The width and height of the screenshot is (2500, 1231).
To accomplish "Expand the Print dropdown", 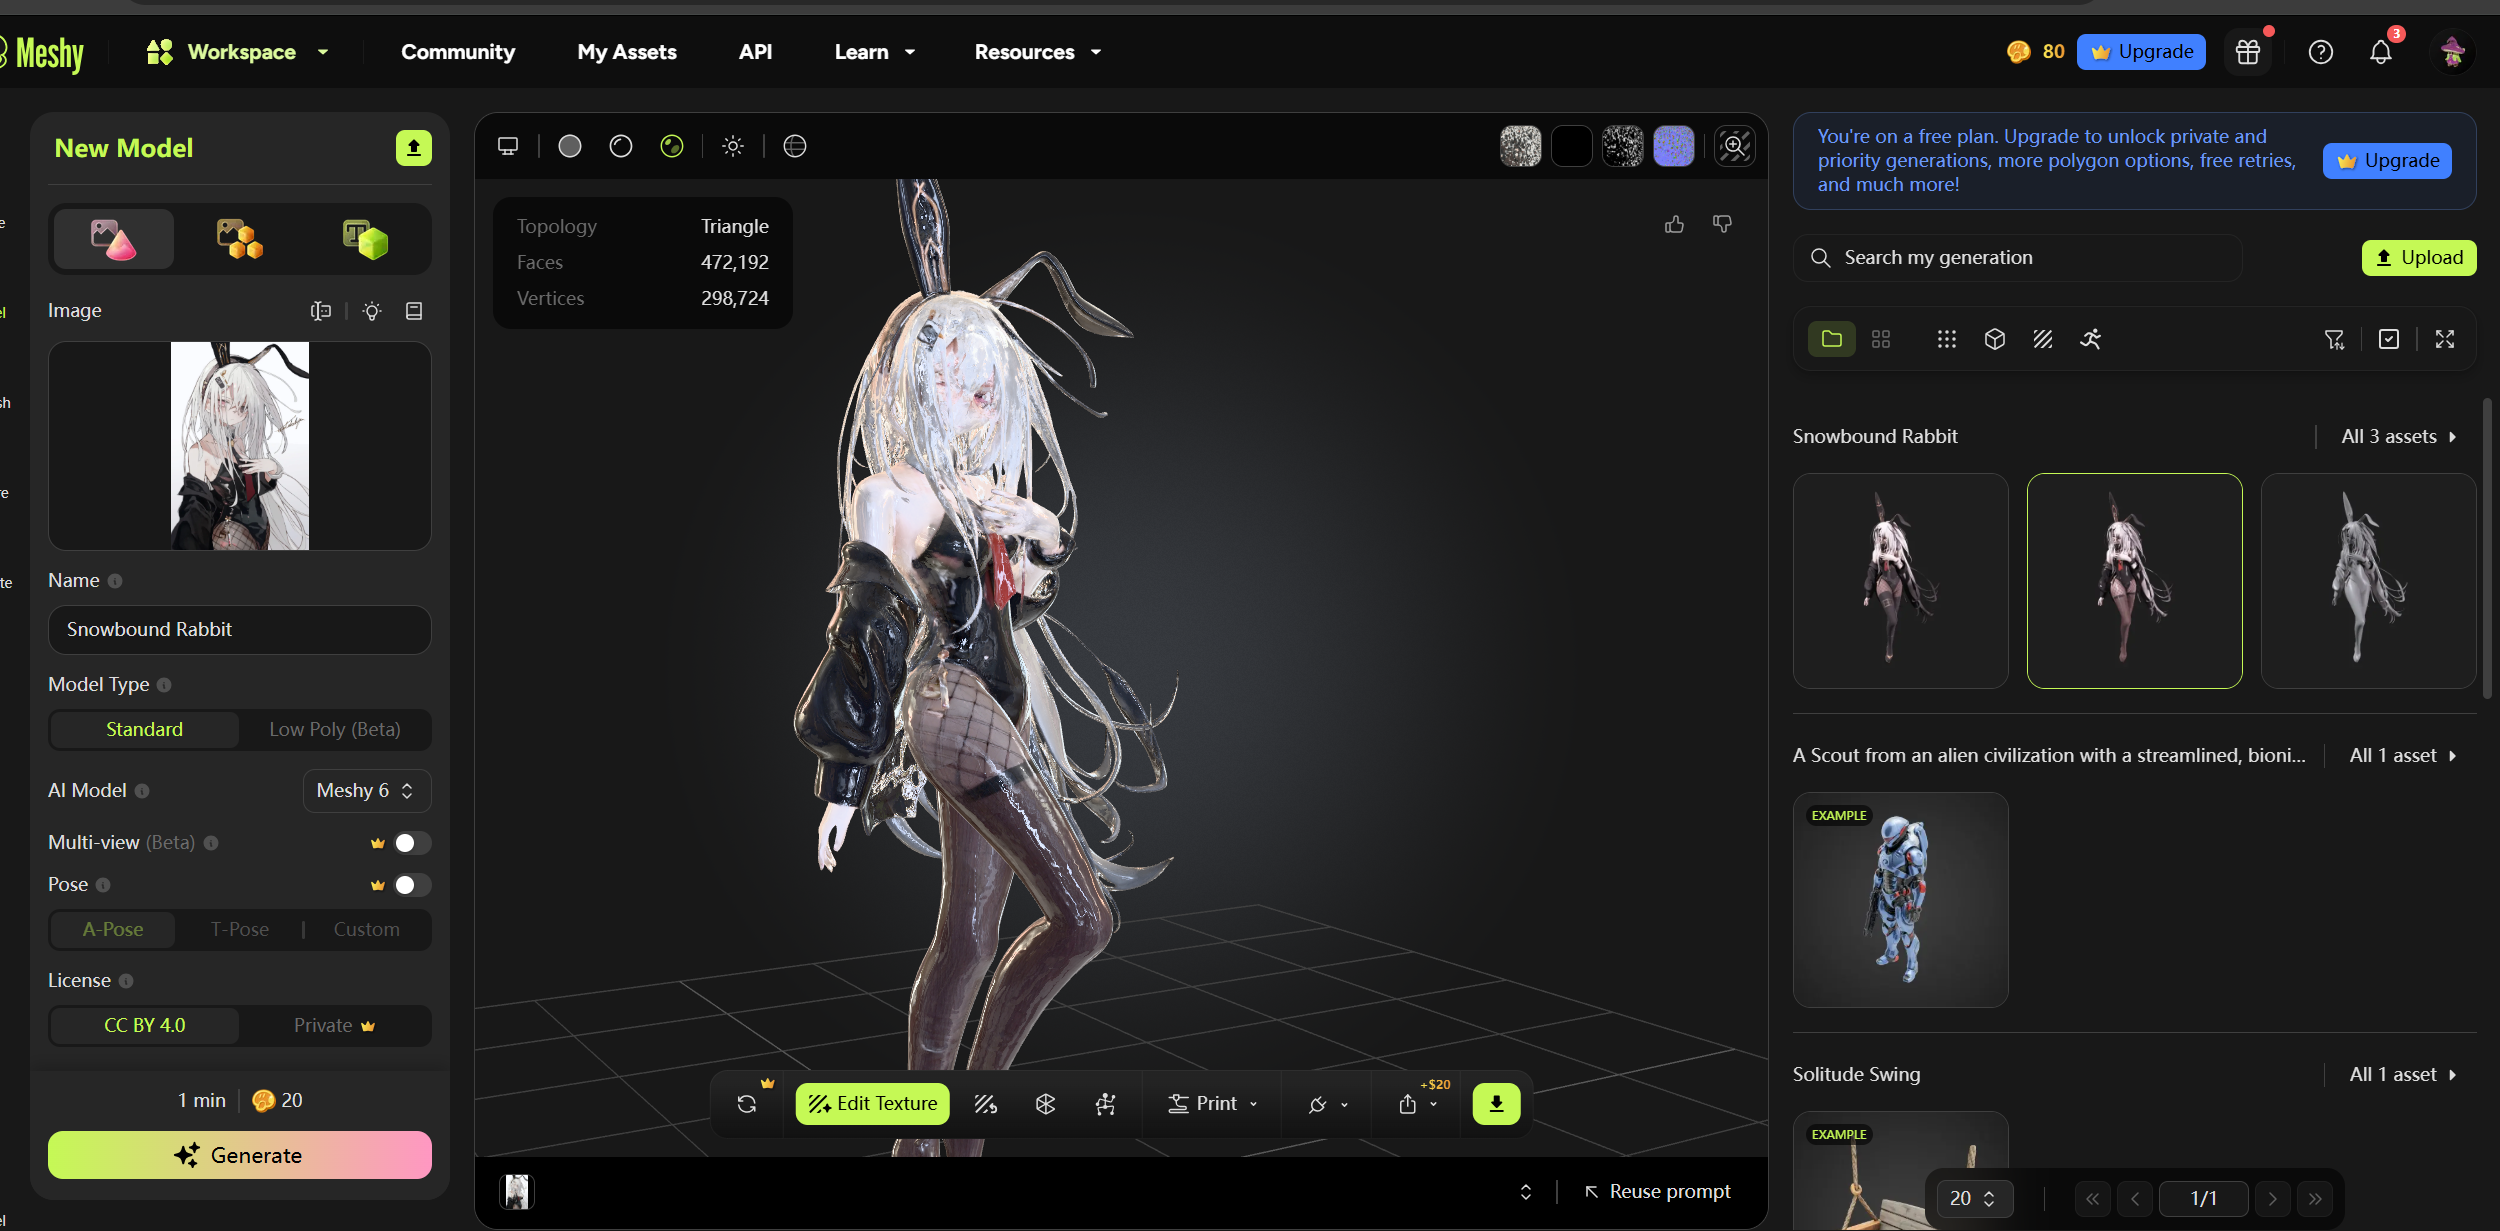I will click(x=1212, y=1104).
